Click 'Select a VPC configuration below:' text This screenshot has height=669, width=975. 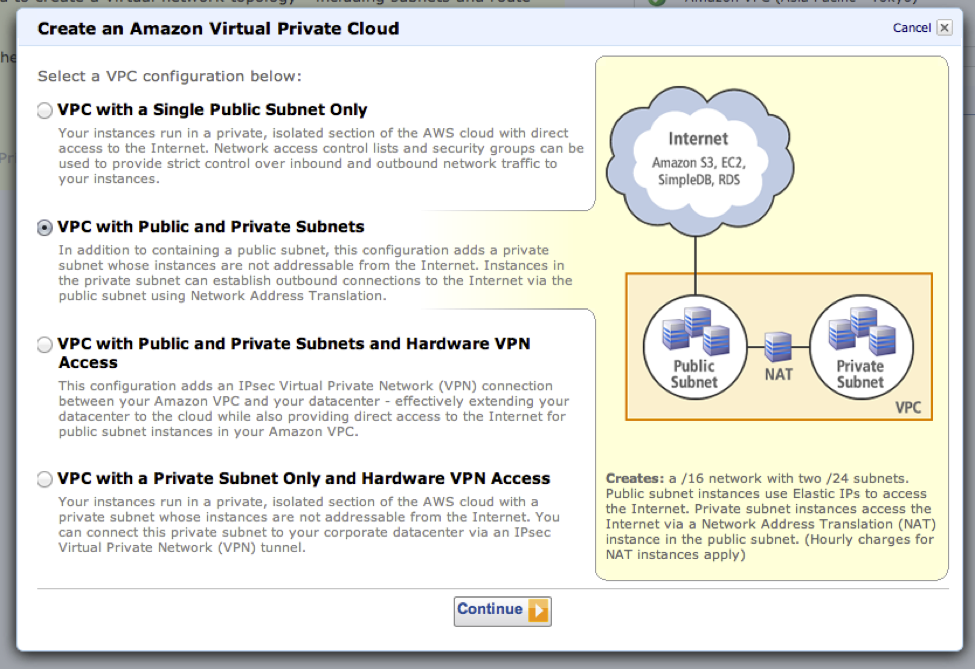point(169,76)
